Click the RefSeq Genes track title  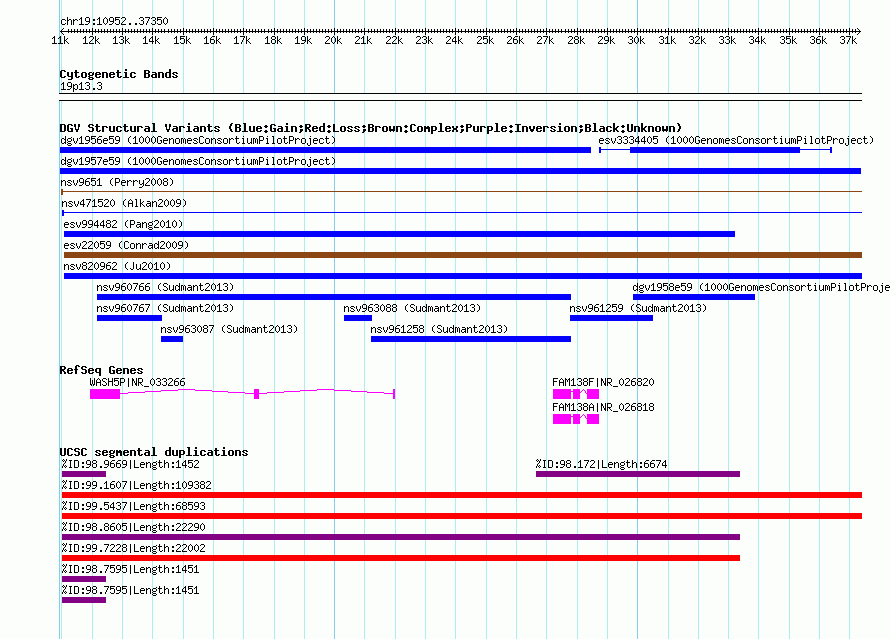(x=102, y=370)
